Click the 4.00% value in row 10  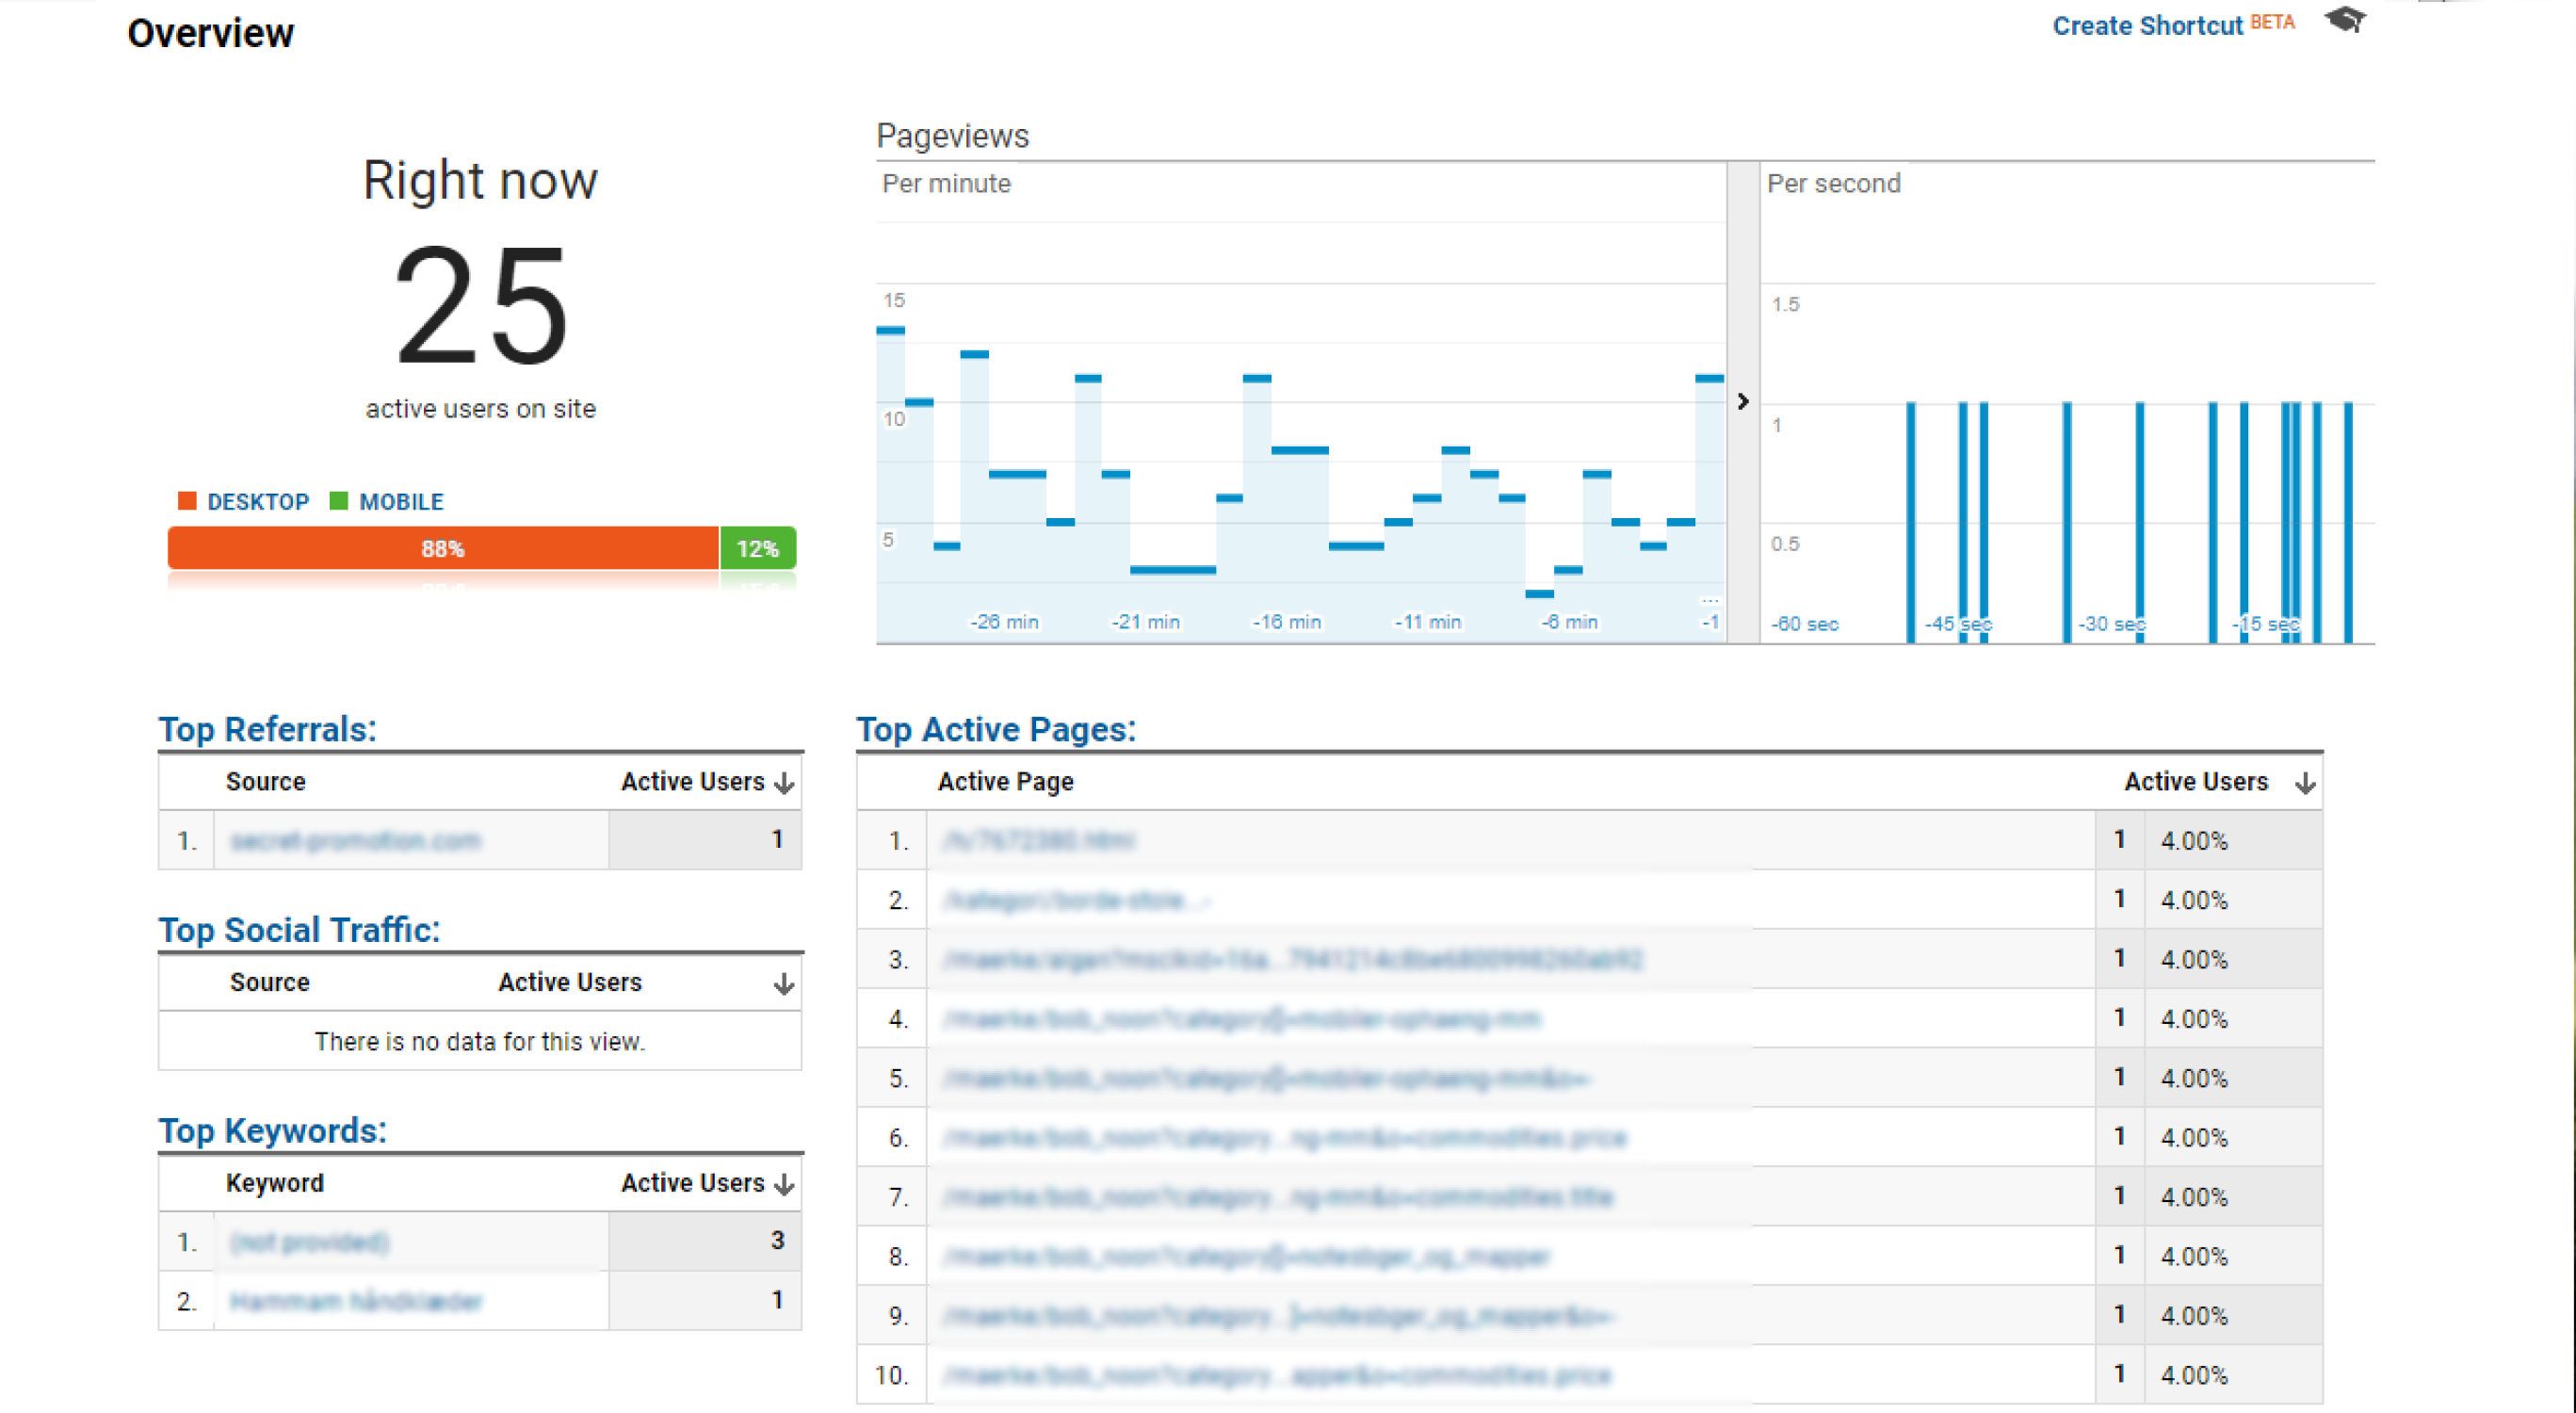point(2194,1376)
